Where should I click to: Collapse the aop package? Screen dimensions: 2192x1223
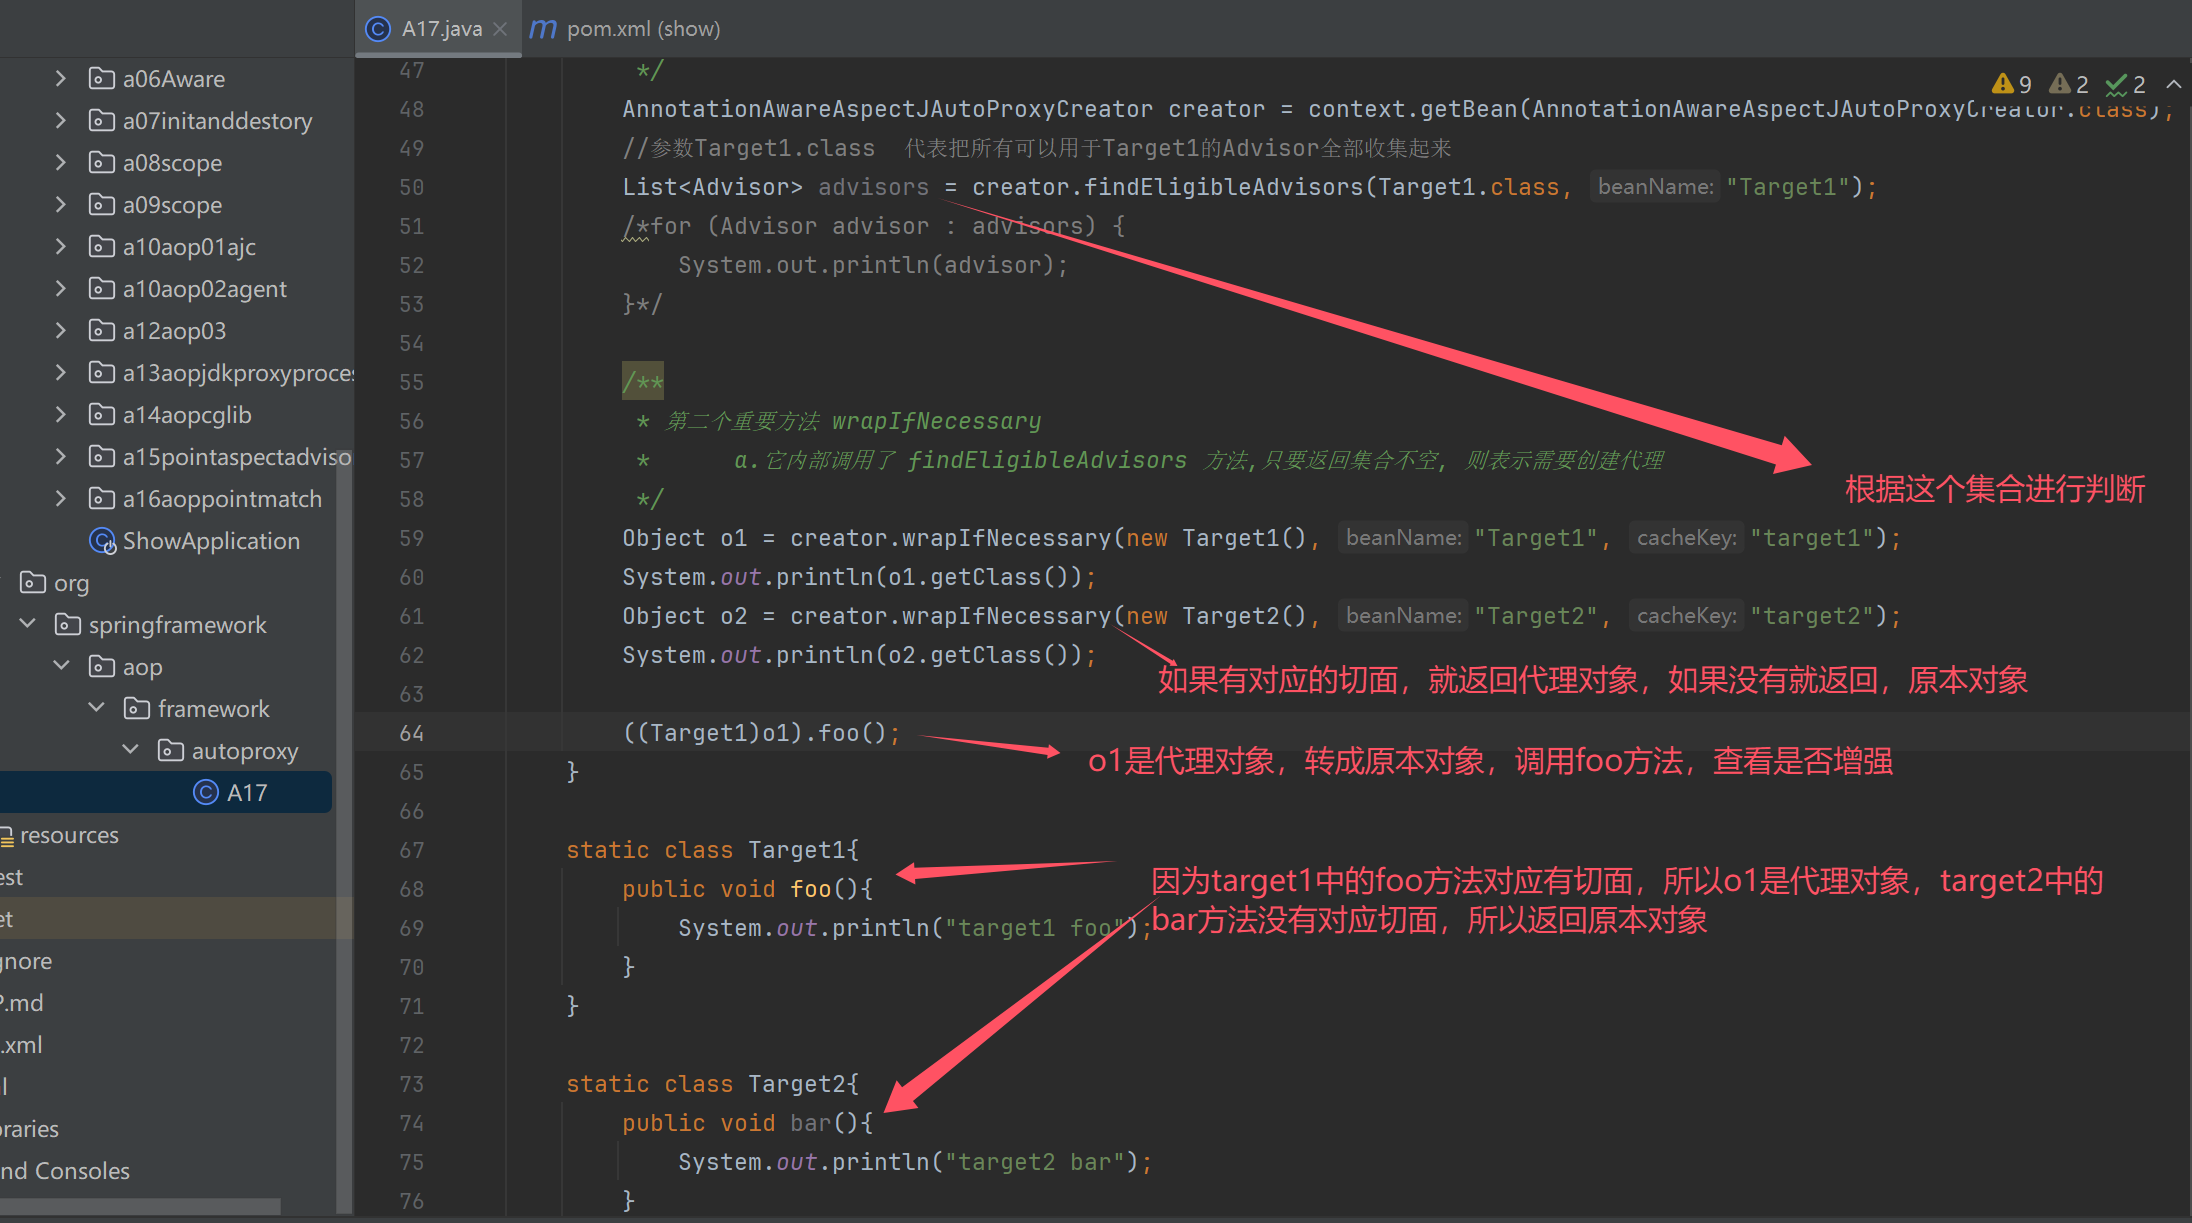tap(61, 666)
